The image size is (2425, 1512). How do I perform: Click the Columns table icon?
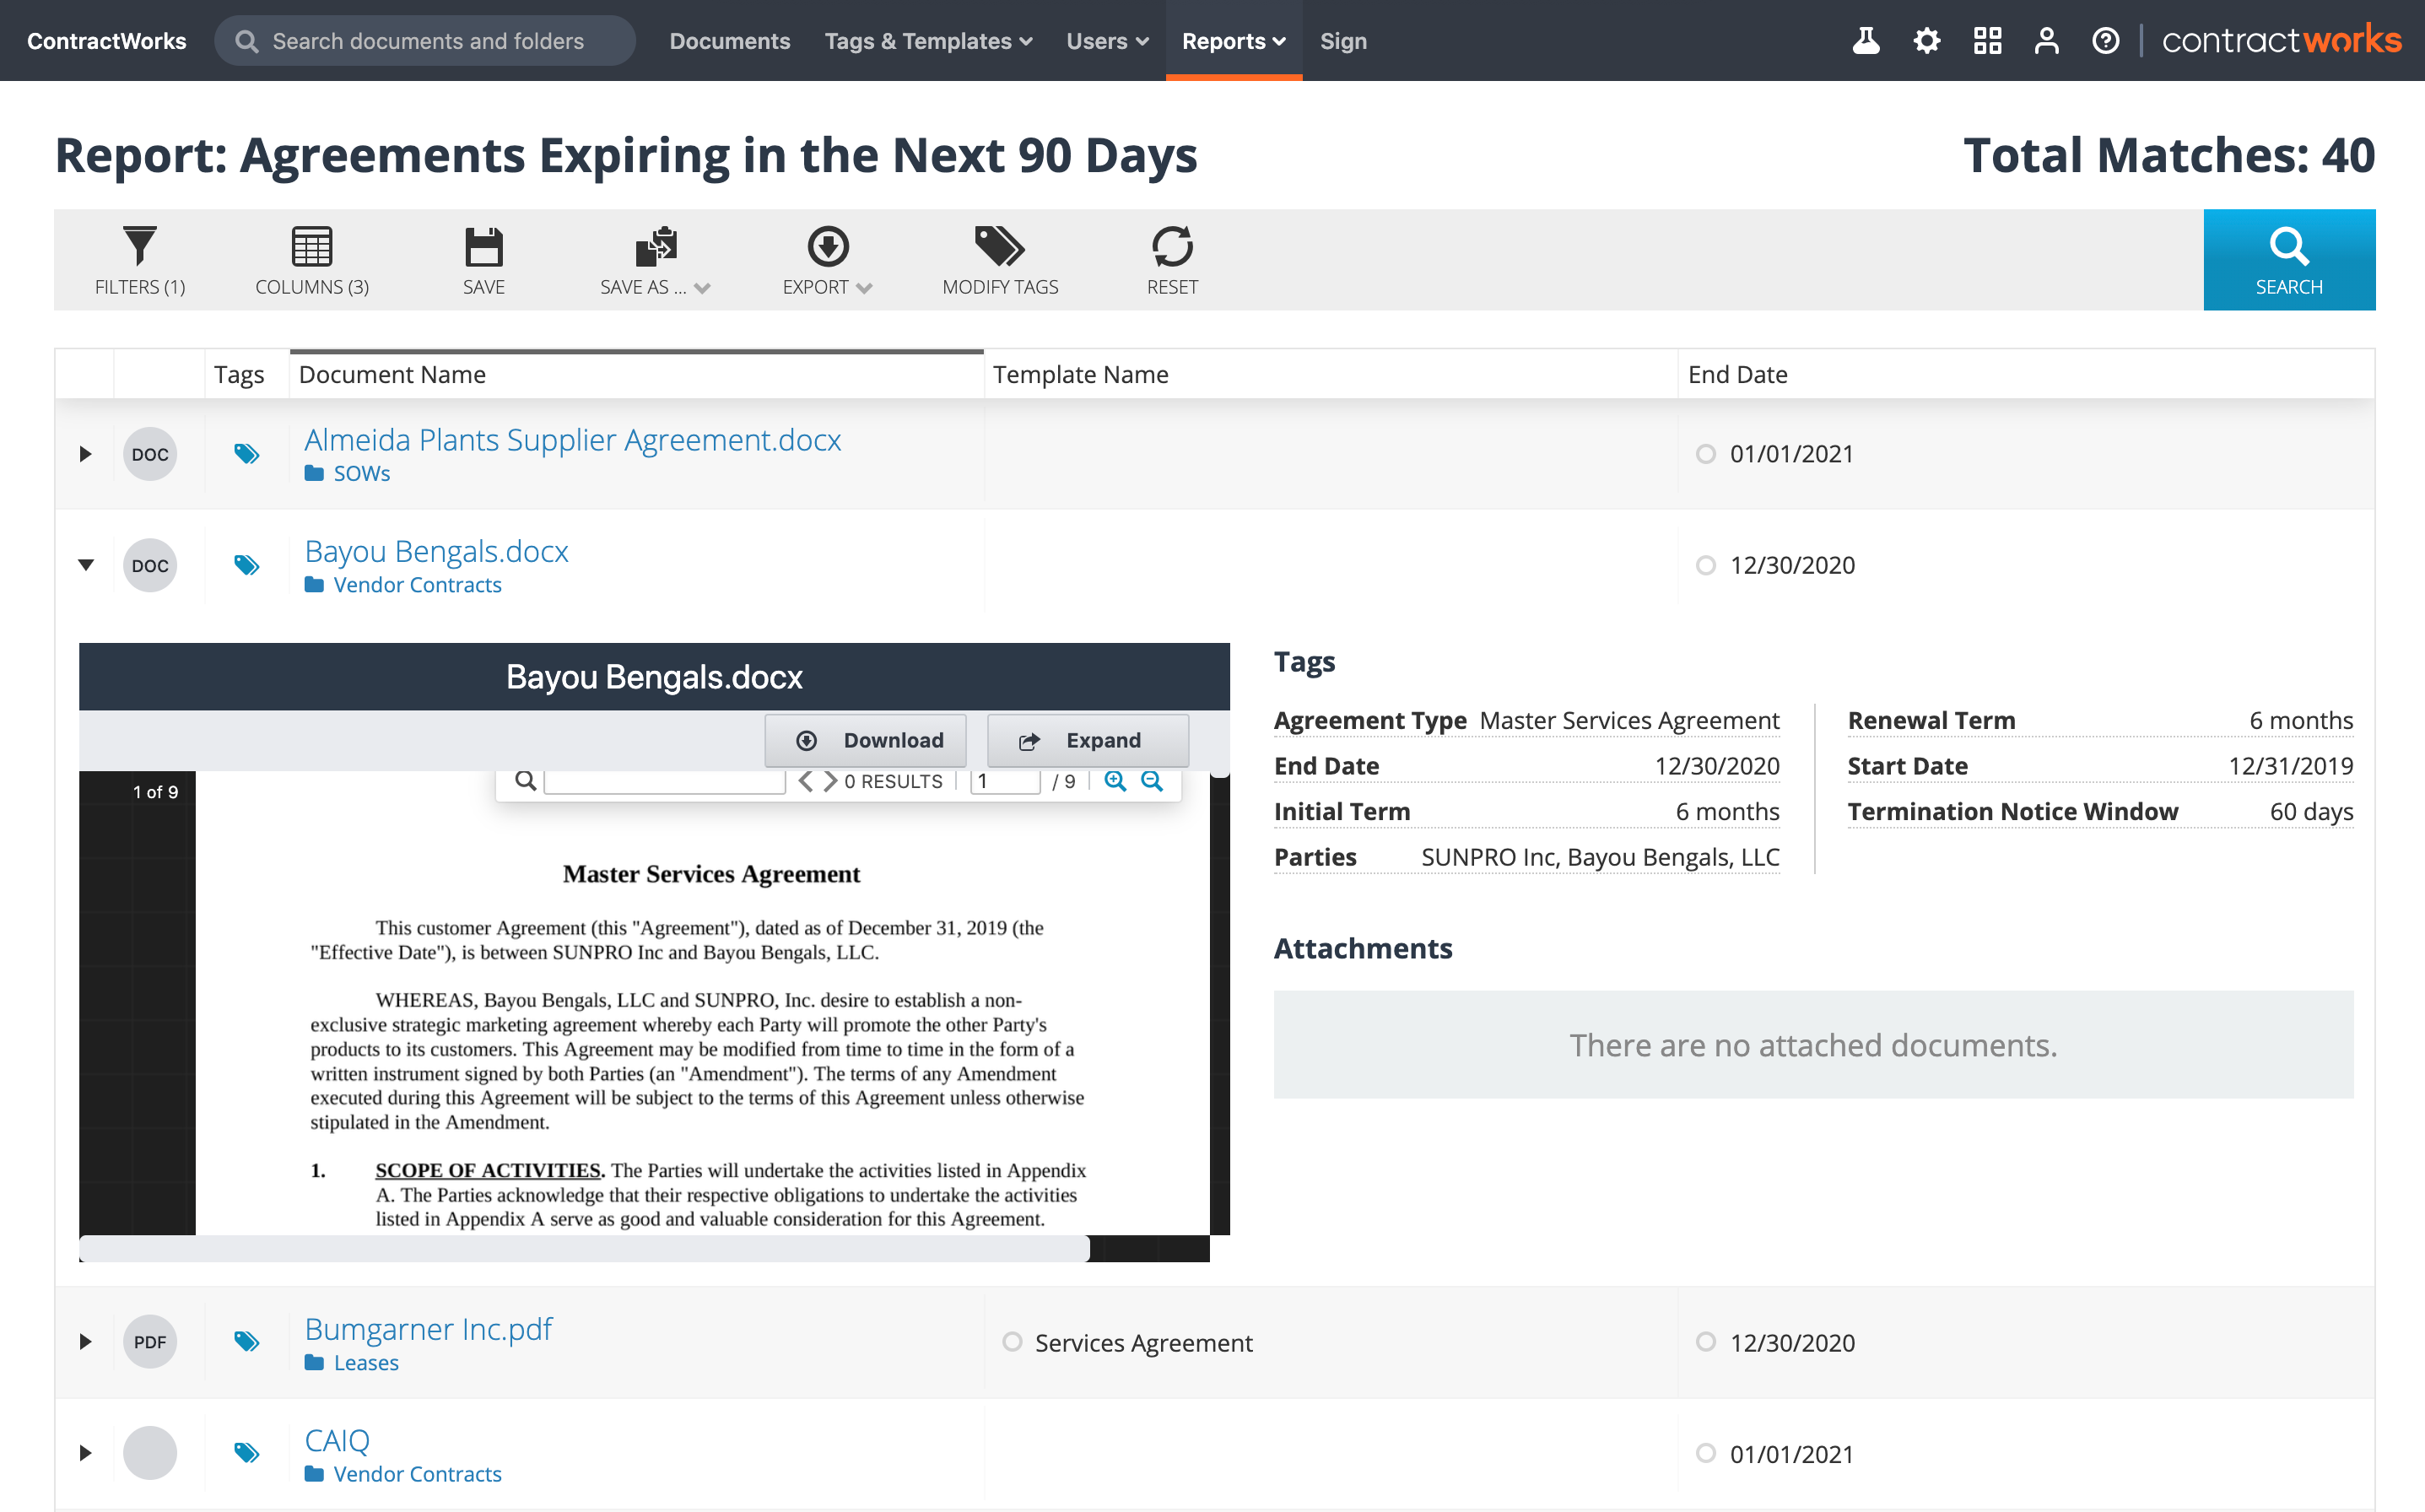pos(311,246)
